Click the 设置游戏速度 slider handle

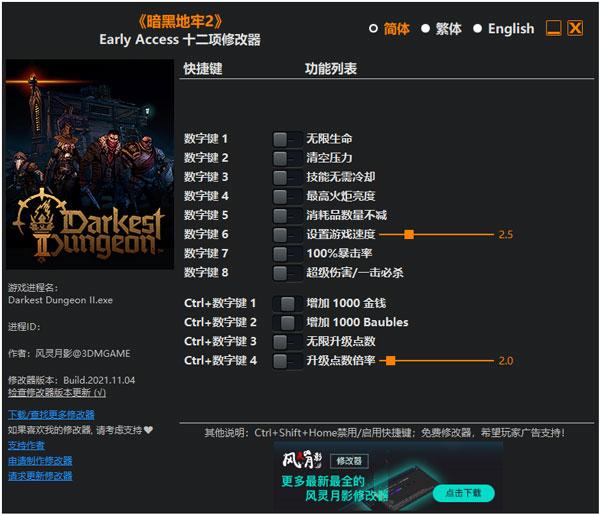(x=409, y=234)
